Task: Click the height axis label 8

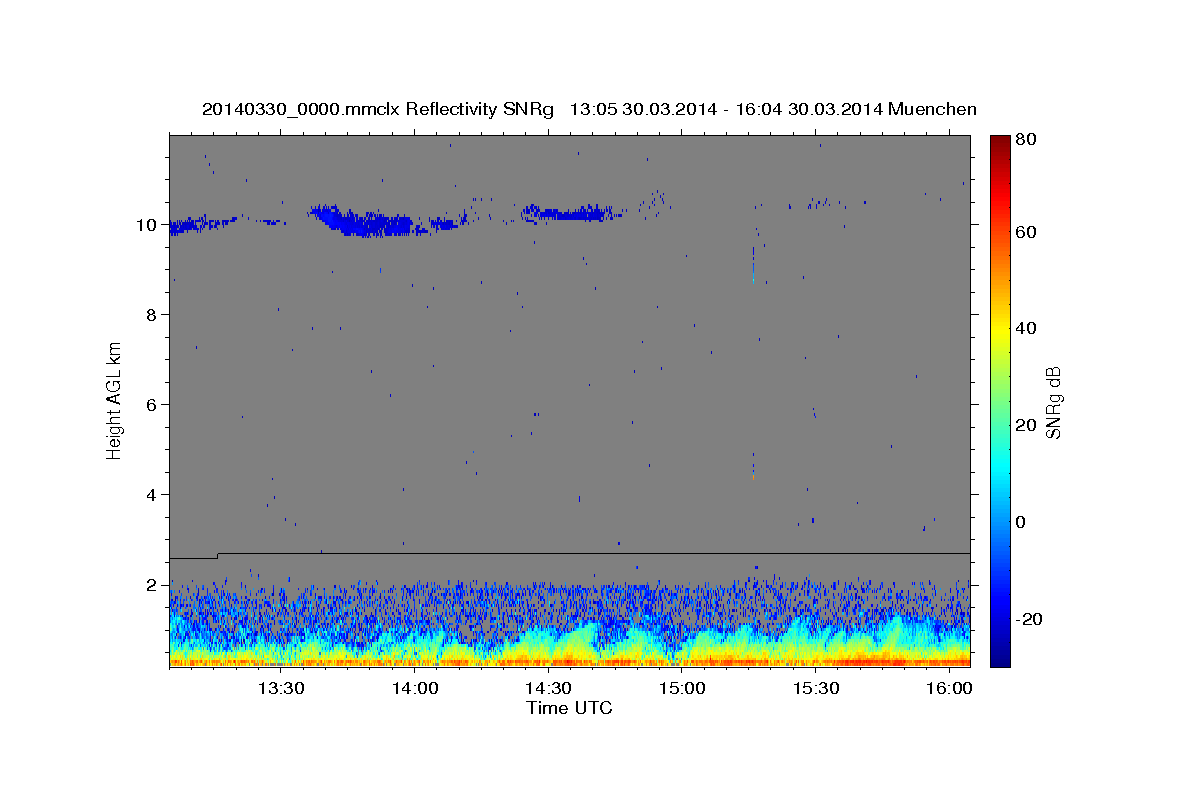Action: (151, 314)
